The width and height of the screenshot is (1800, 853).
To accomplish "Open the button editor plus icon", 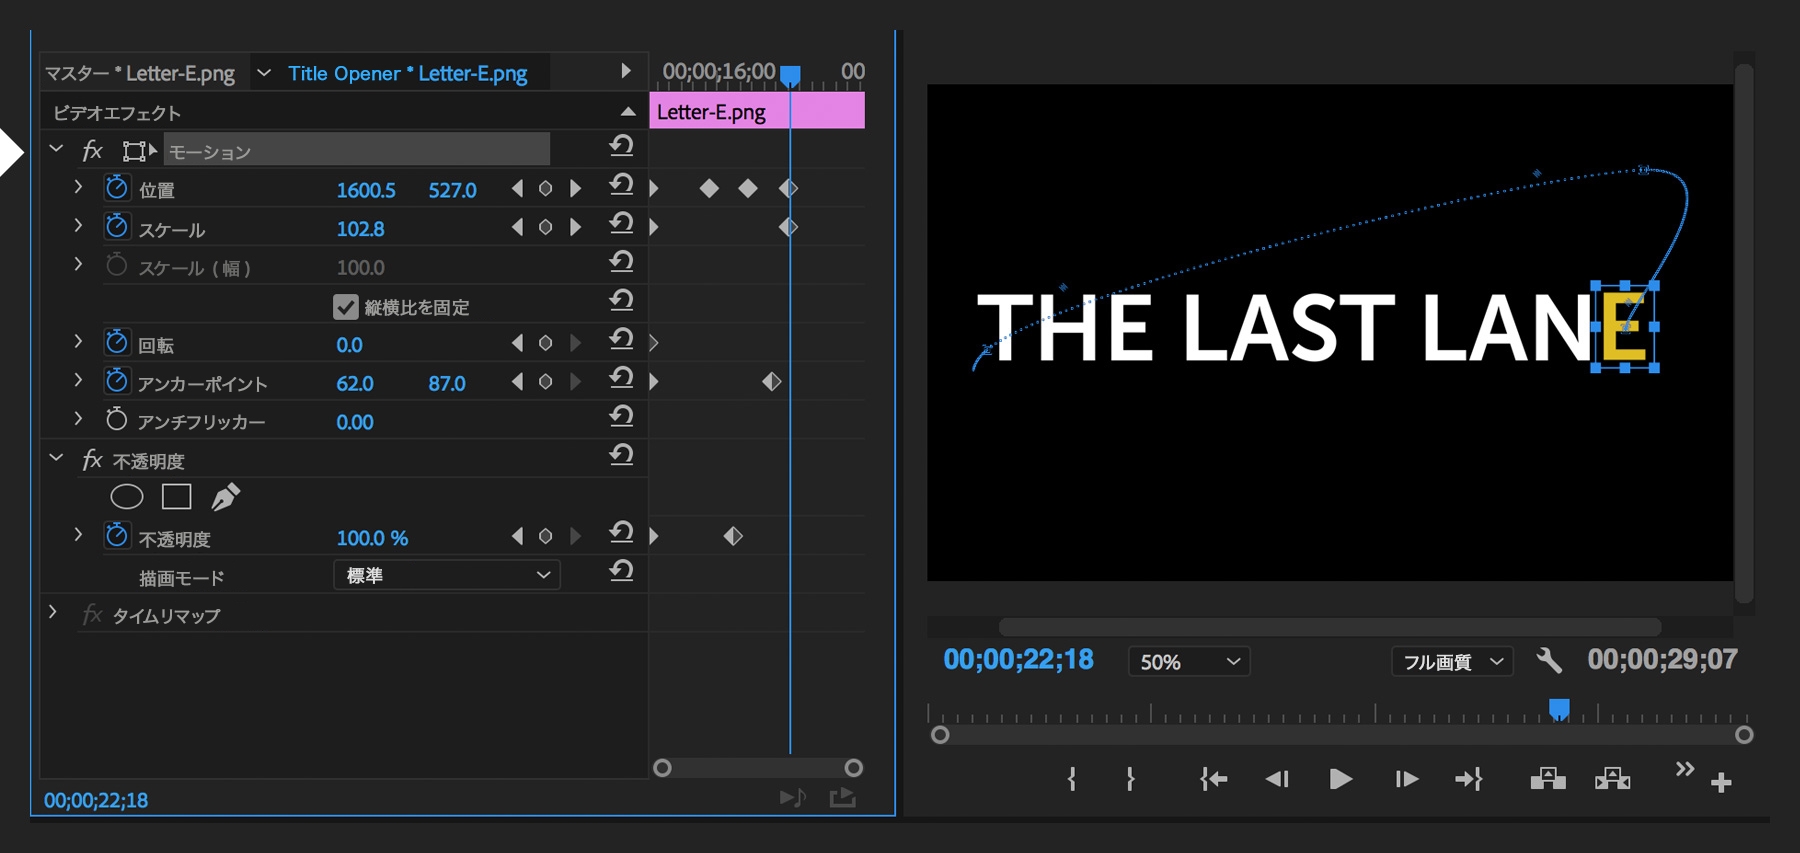I will click(x=1721, y=783).
